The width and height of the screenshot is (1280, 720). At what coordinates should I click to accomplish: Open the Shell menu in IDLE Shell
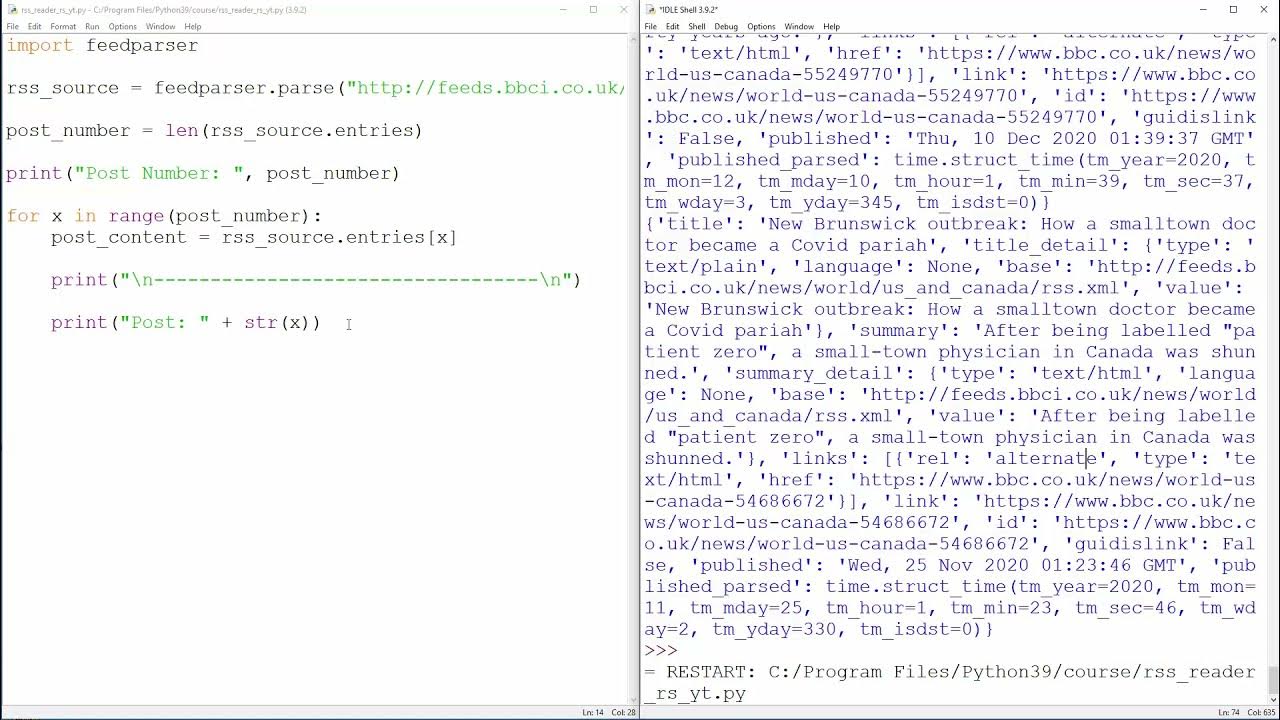point(697,26)
